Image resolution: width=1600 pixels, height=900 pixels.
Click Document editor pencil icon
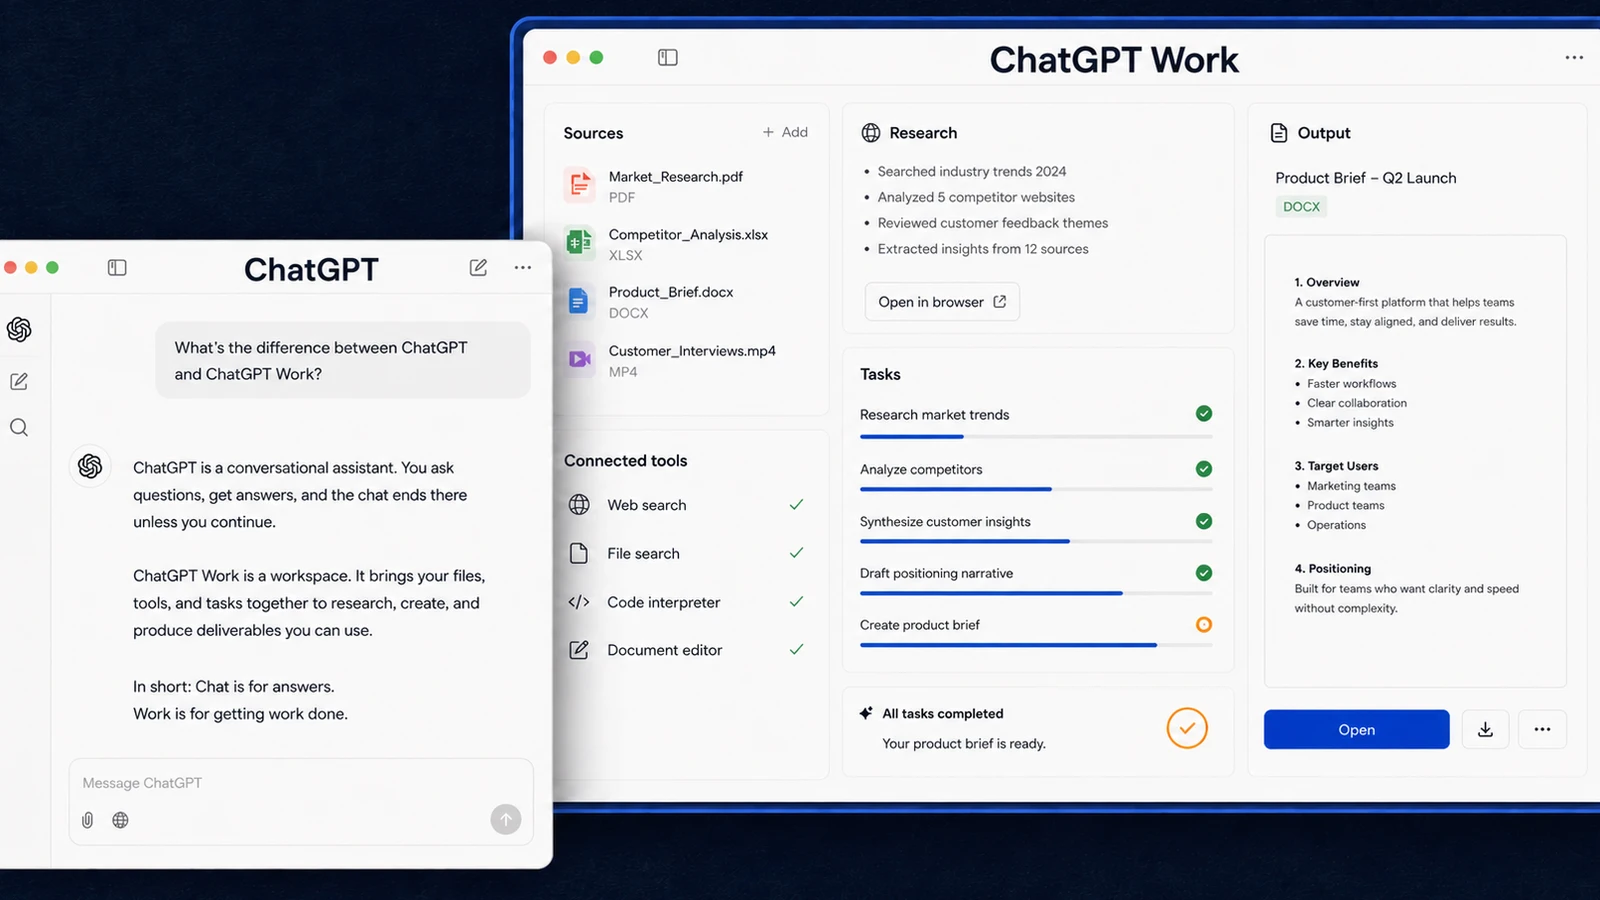tap(579, 650)
